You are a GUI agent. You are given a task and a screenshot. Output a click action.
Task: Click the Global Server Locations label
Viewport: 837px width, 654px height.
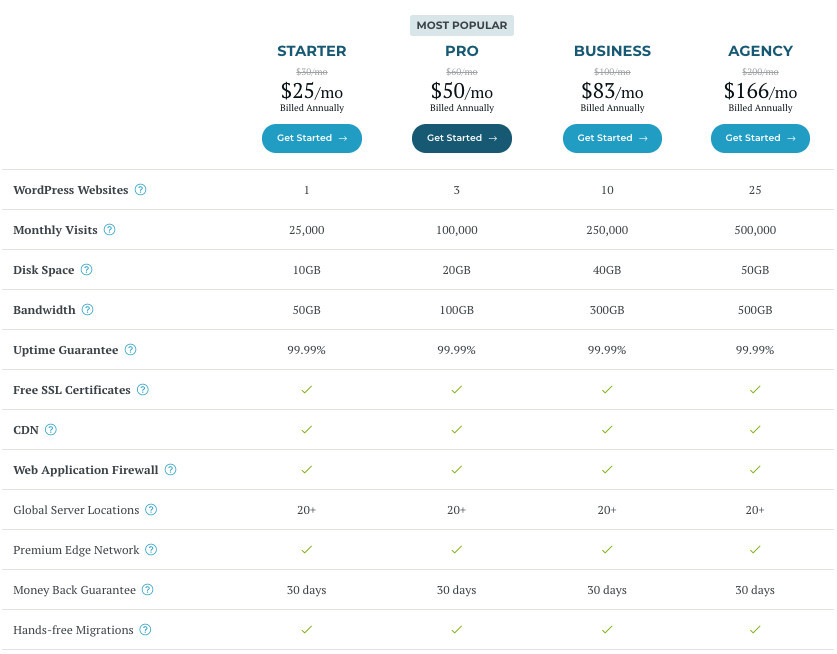point(76,510)
